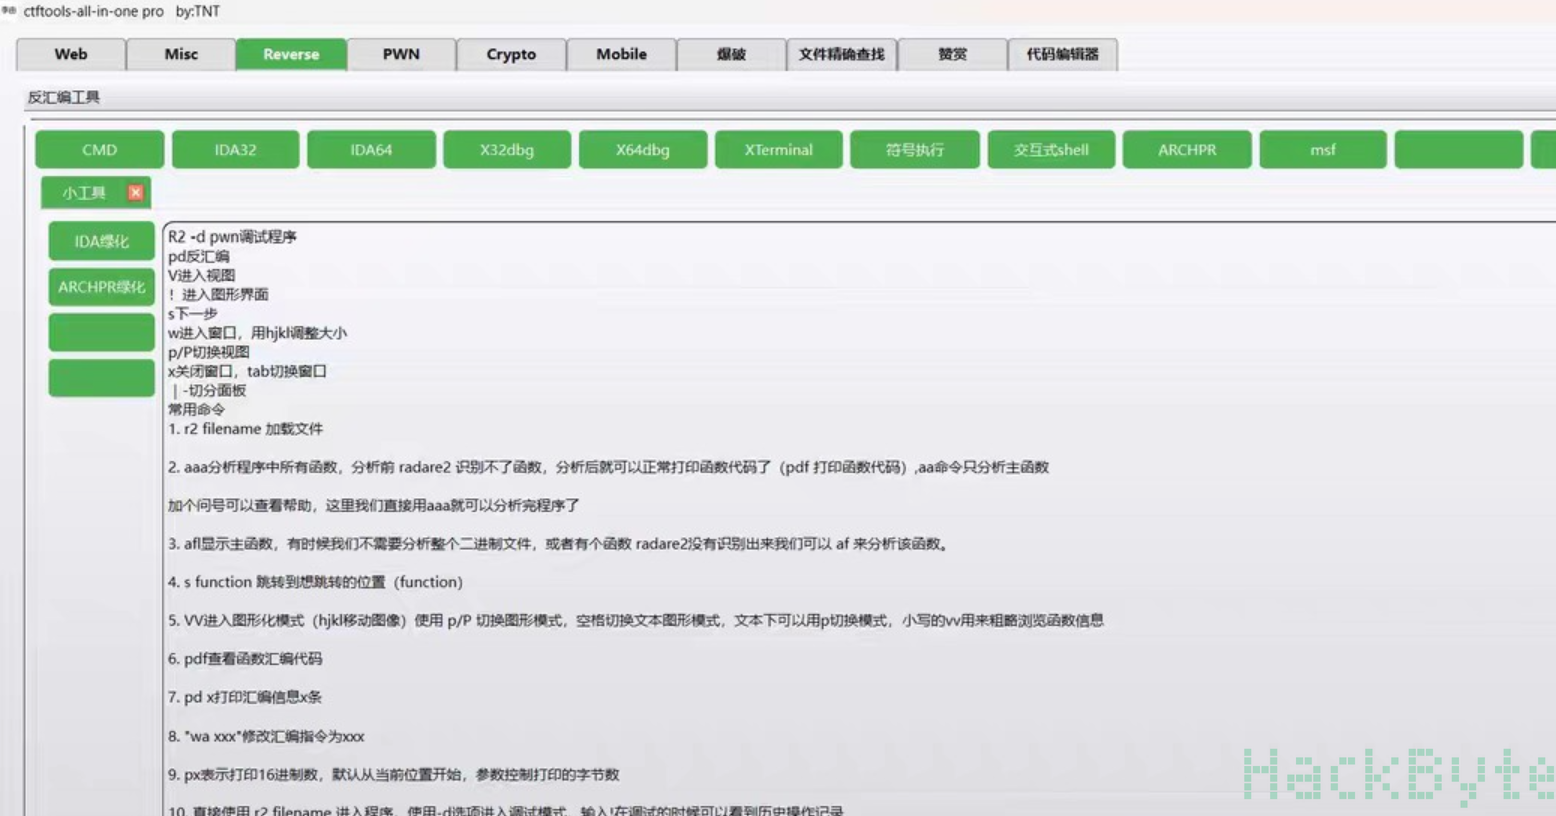1556x816 pixels.
Task: Click the 符号执行 button
Action: [915, 149]
